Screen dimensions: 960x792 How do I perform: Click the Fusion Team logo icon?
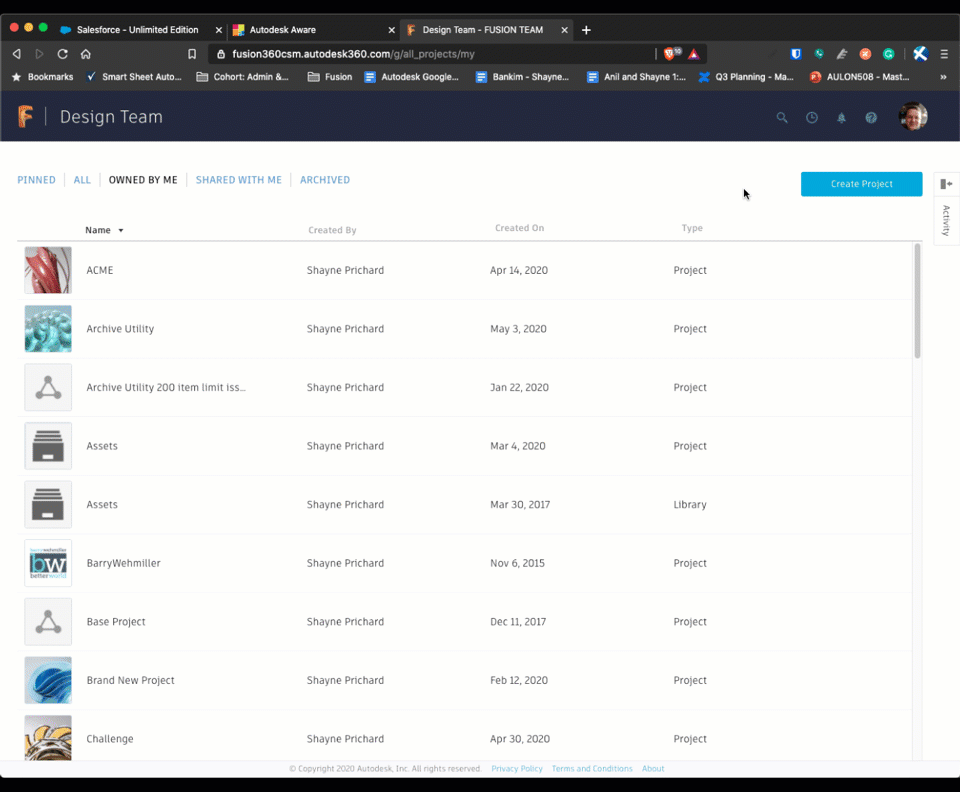[x=25, y=116]
